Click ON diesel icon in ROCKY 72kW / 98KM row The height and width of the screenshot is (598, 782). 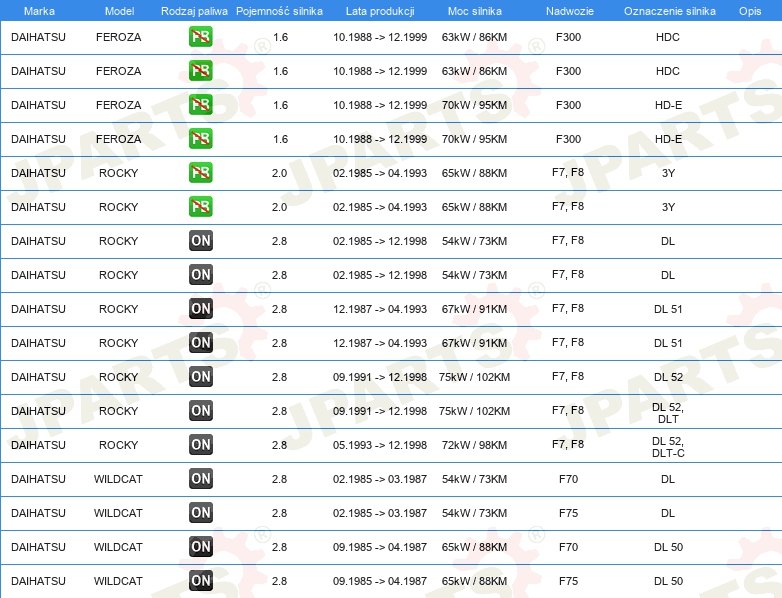(201, 445)
